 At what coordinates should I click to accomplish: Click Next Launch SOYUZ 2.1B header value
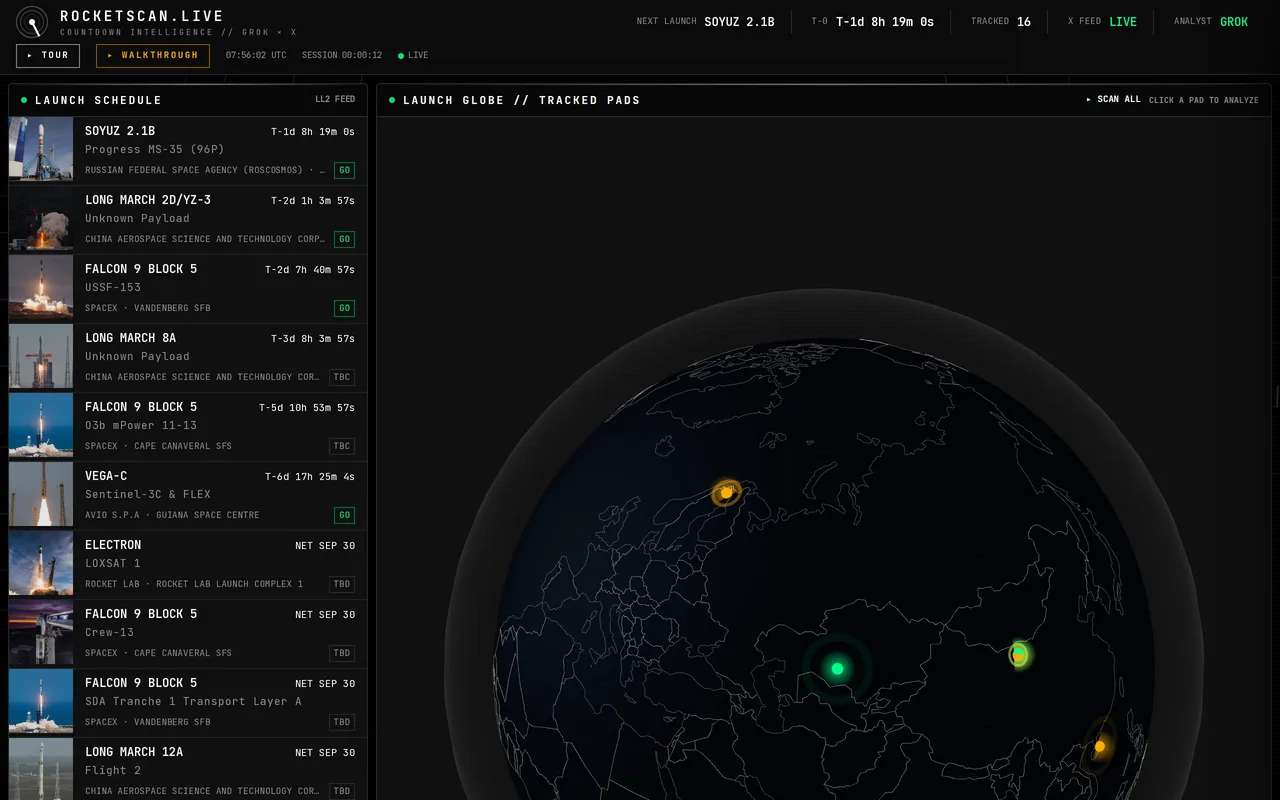tap(739, 21)
